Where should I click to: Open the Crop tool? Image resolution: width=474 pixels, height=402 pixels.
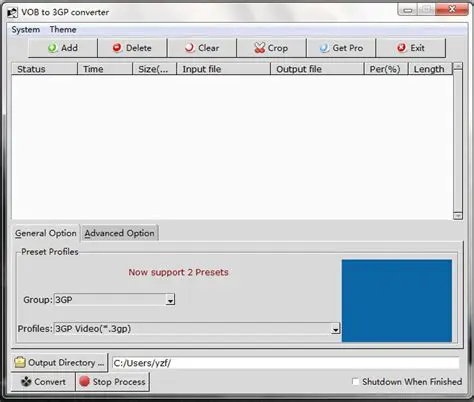click(271, 48)
